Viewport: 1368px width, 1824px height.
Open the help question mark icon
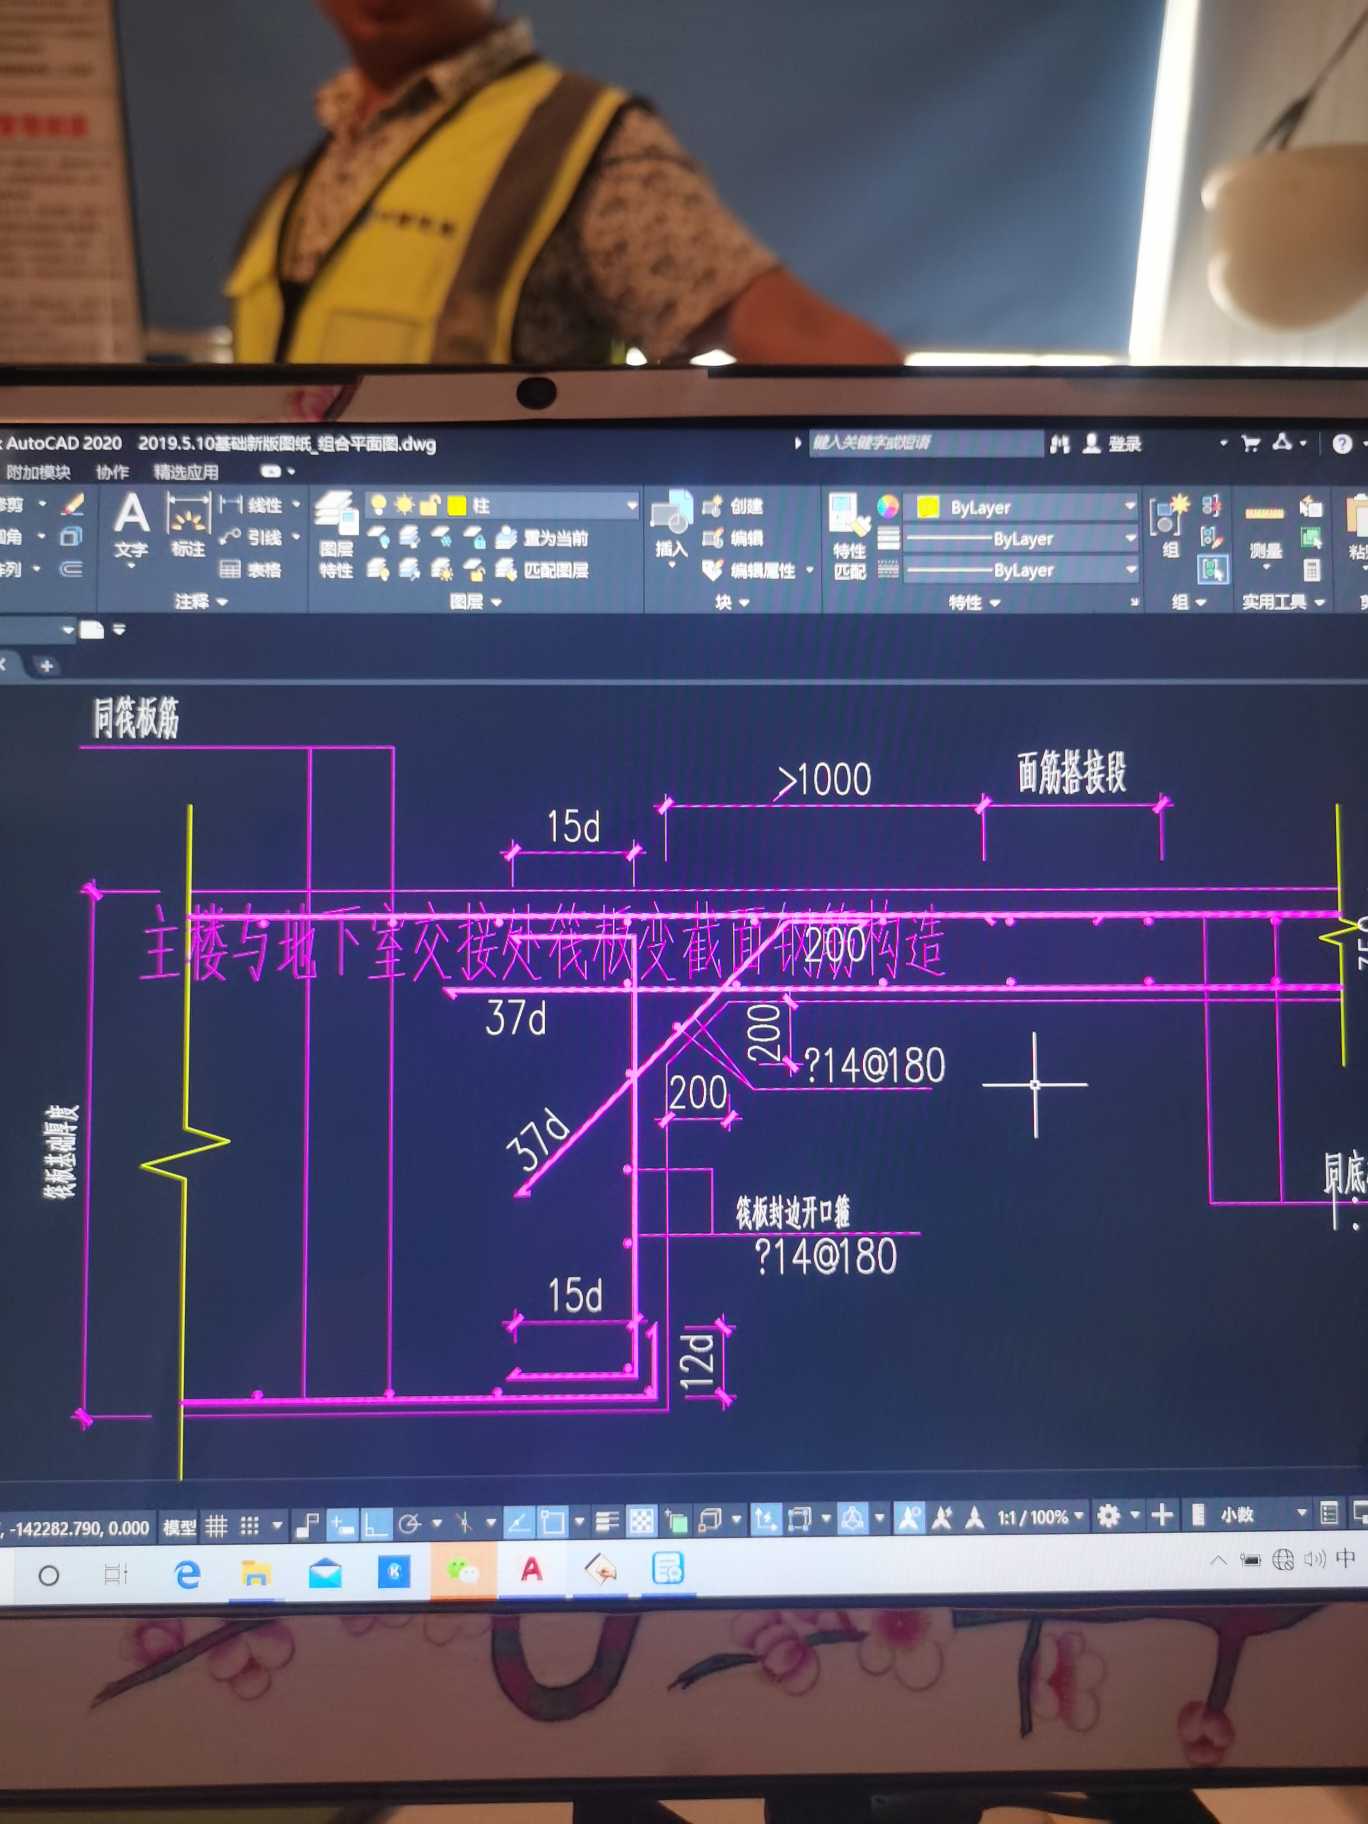tap(1342, 443)
